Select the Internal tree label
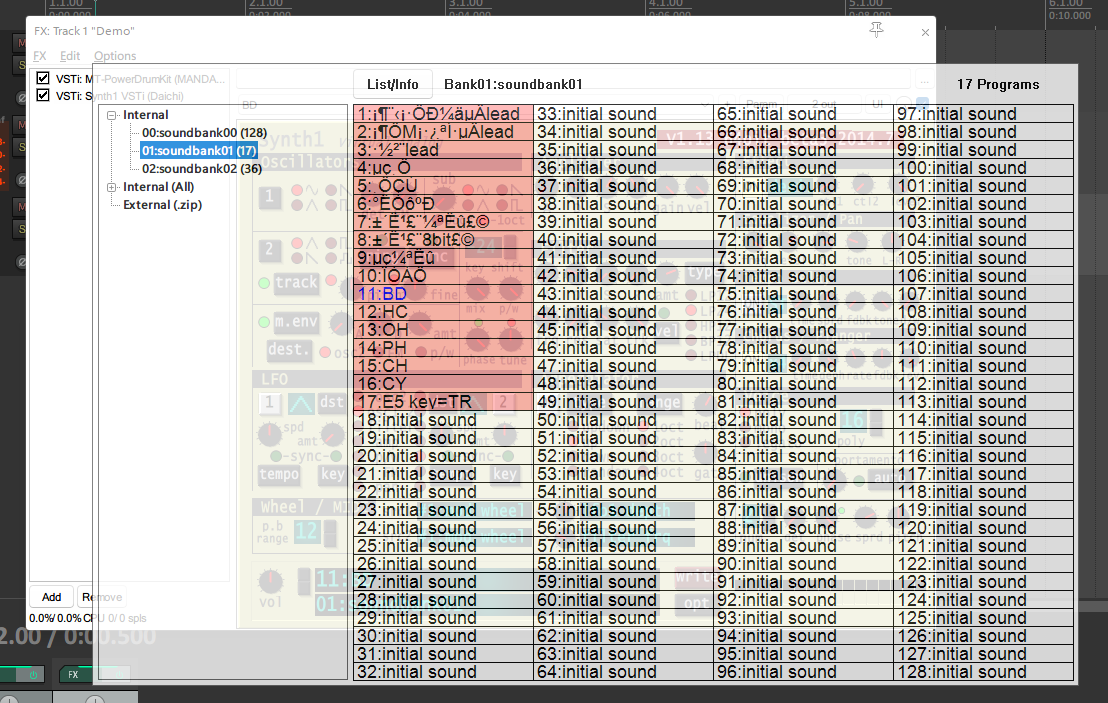Viewport: 1108px width, 703px height. tap(146, 114)
